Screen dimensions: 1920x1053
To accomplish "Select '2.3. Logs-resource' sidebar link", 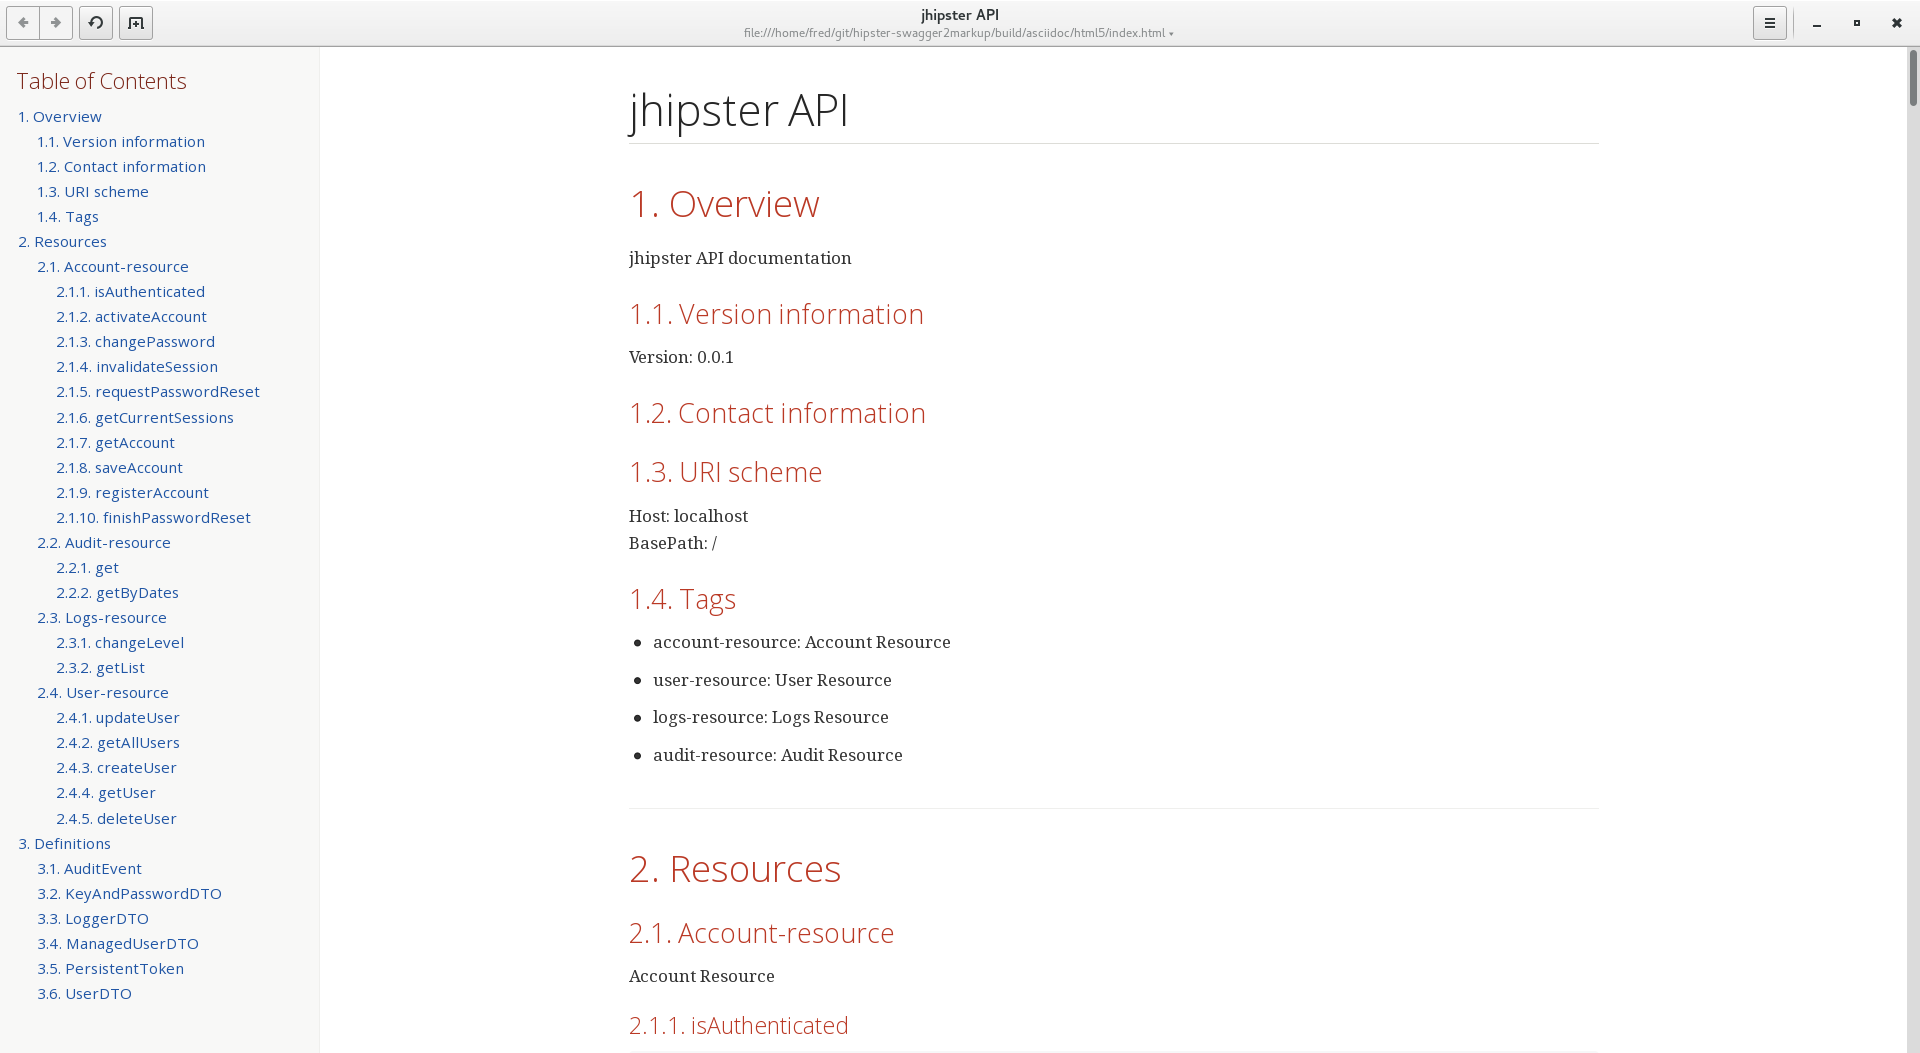I will [102, 617].
